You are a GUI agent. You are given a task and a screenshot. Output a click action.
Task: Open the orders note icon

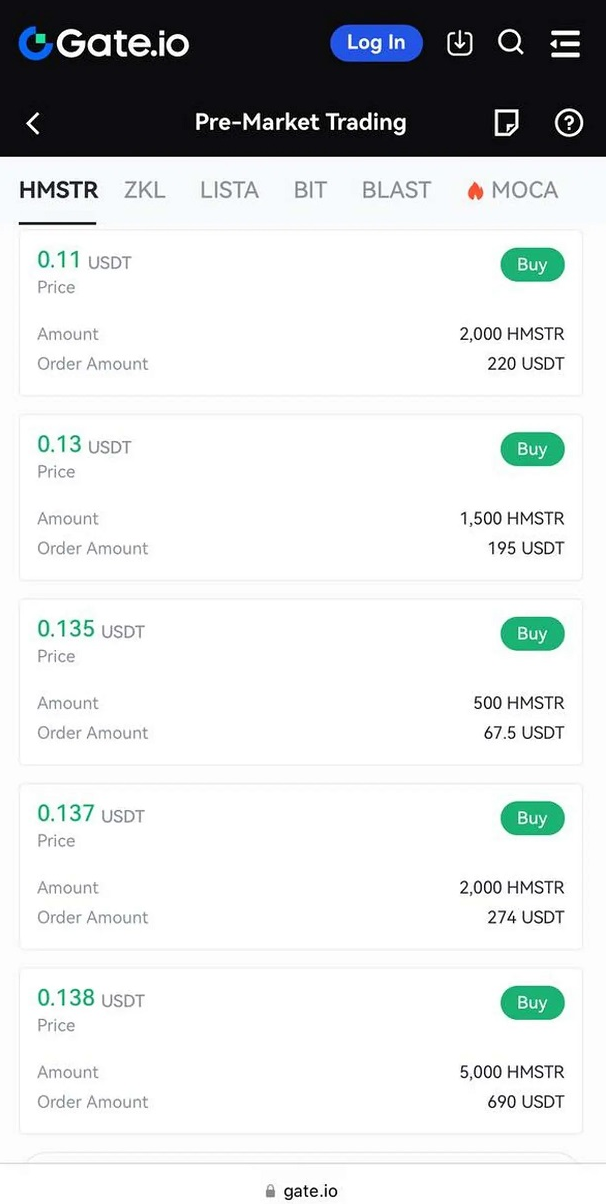(x=507, y=123)
